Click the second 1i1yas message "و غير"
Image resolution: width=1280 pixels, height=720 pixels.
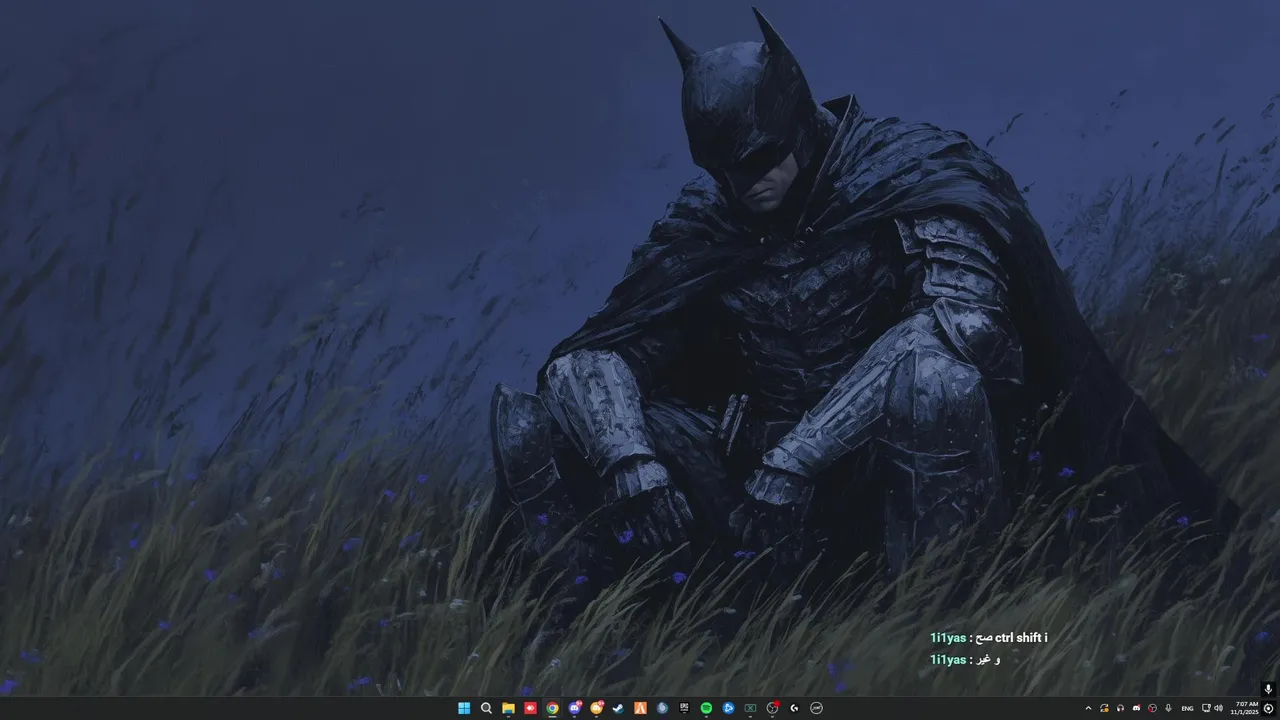point(988,659)
